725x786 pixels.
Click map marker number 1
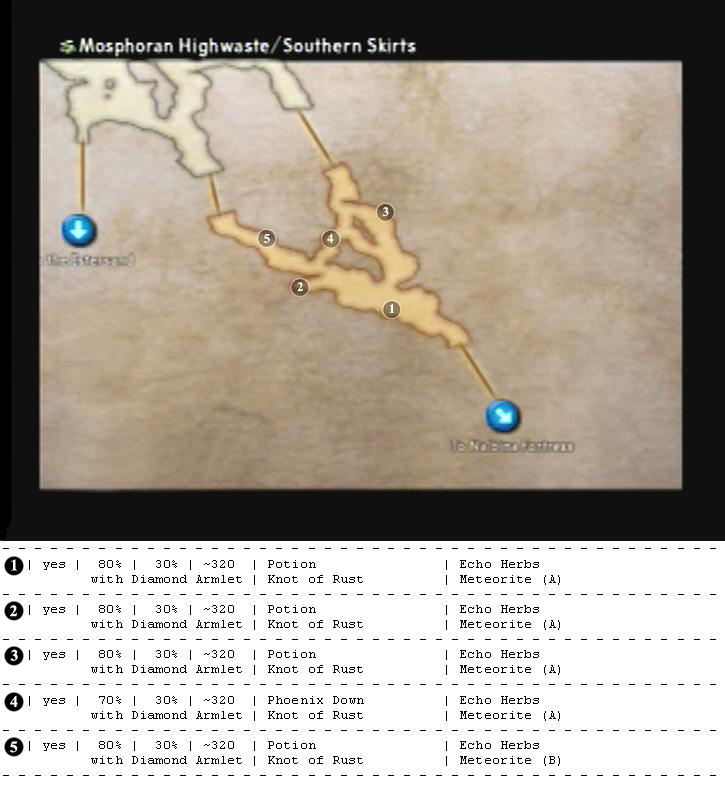pos(392,309)
